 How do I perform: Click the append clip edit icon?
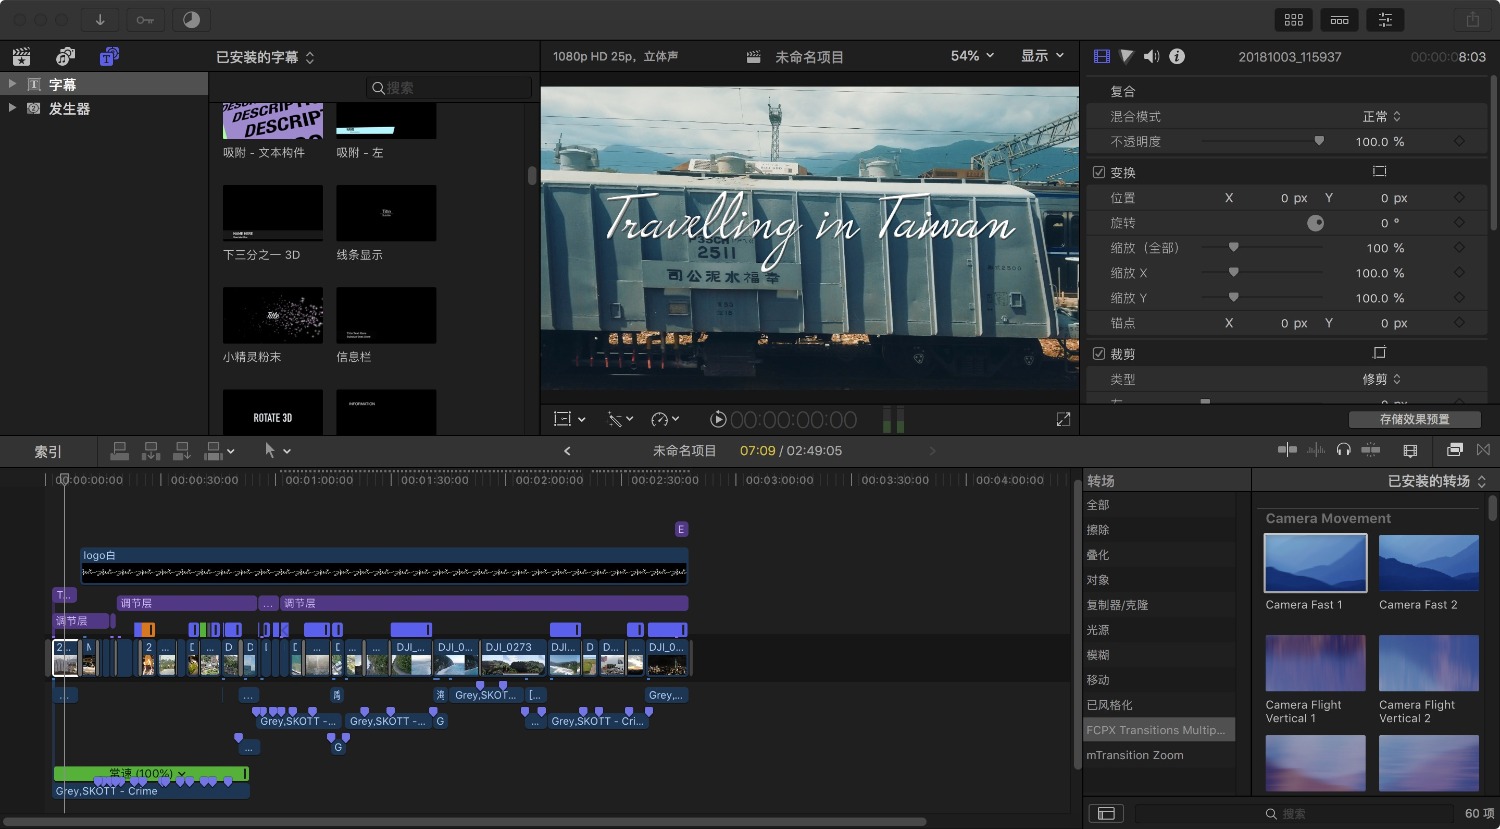[x=182, y=451]
